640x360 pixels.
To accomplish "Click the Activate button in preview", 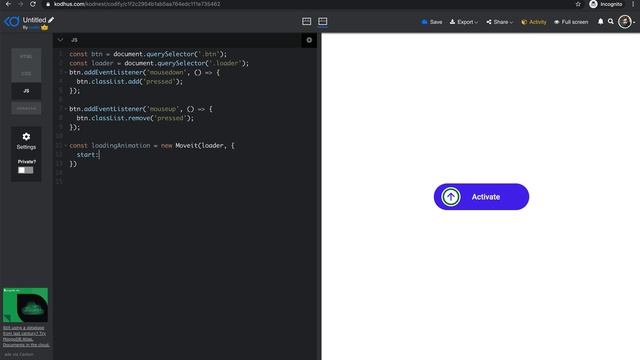I will 481,197.
